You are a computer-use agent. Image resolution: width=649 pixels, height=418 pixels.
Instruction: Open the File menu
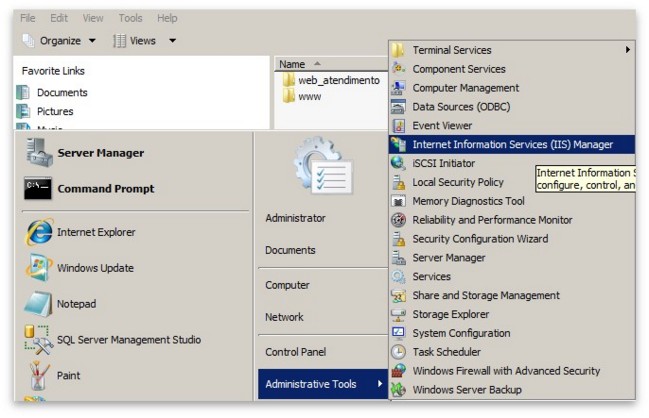[28, 18]
